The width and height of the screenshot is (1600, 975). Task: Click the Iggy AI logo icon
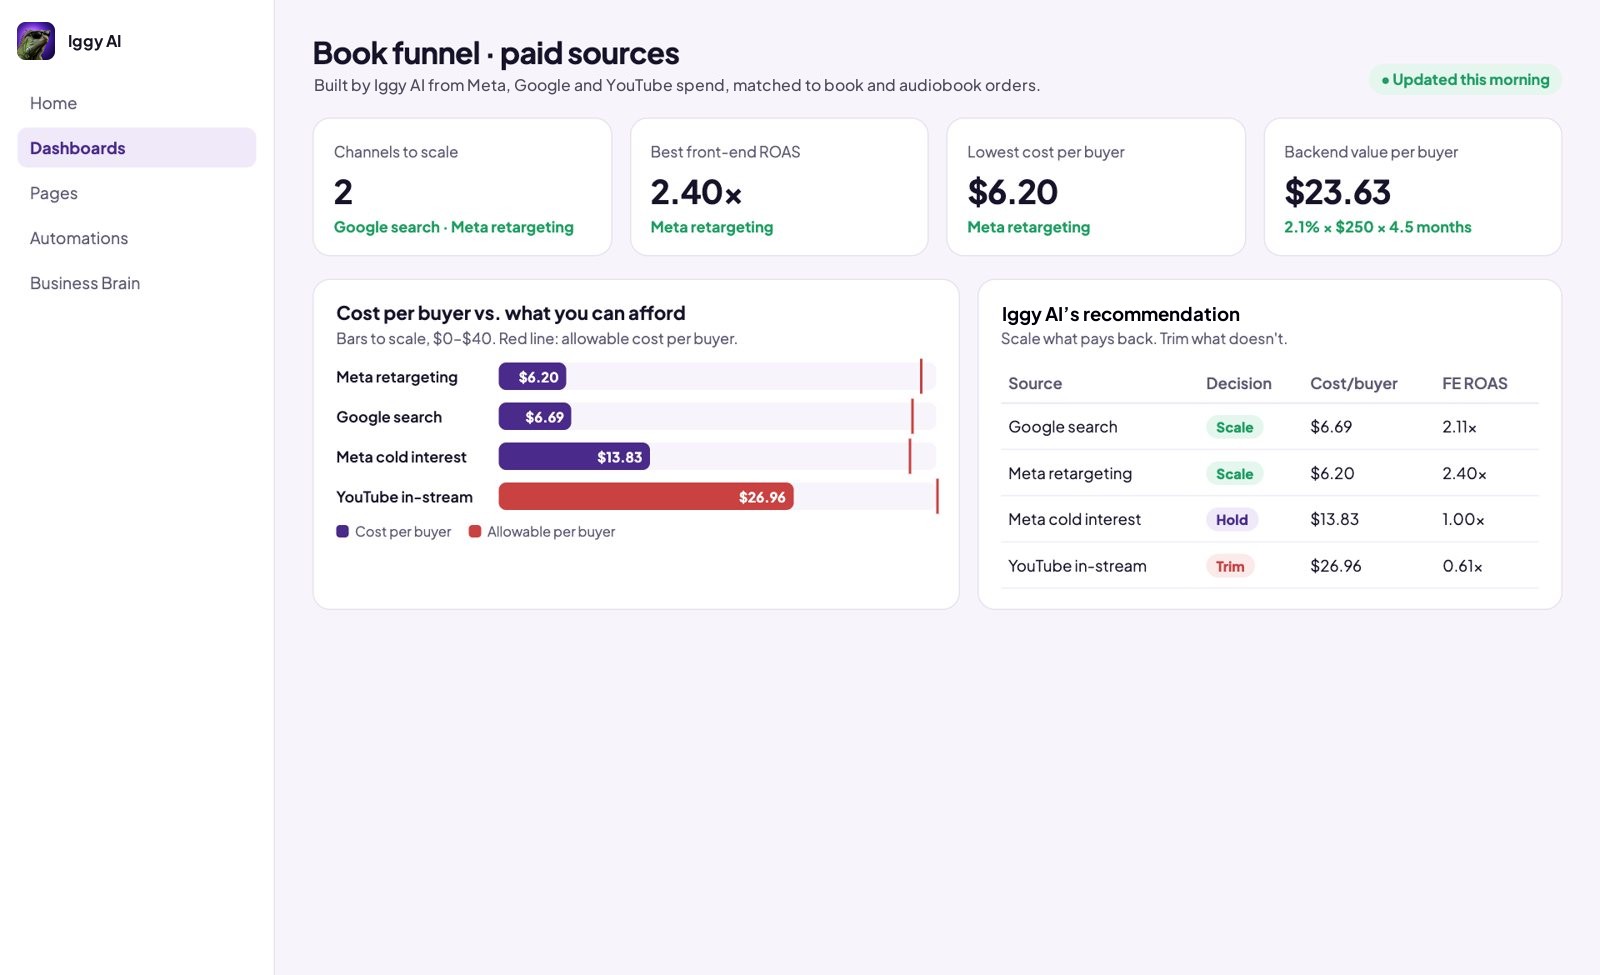coord(36,41)
